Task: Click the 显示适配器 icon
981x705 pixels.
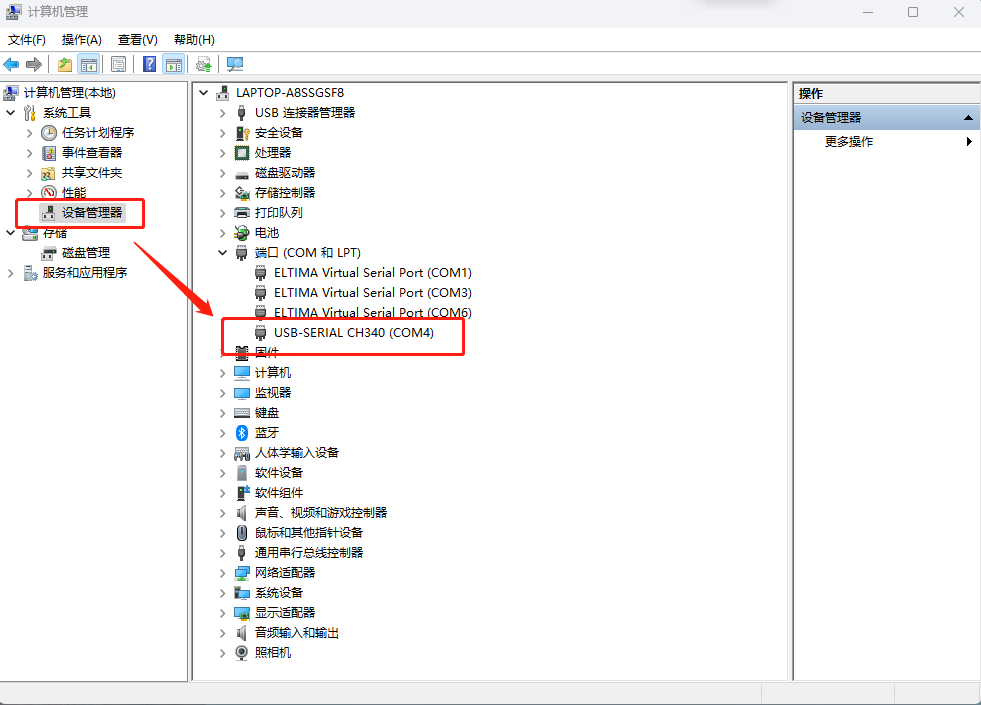Action: [x=241, y=613]
